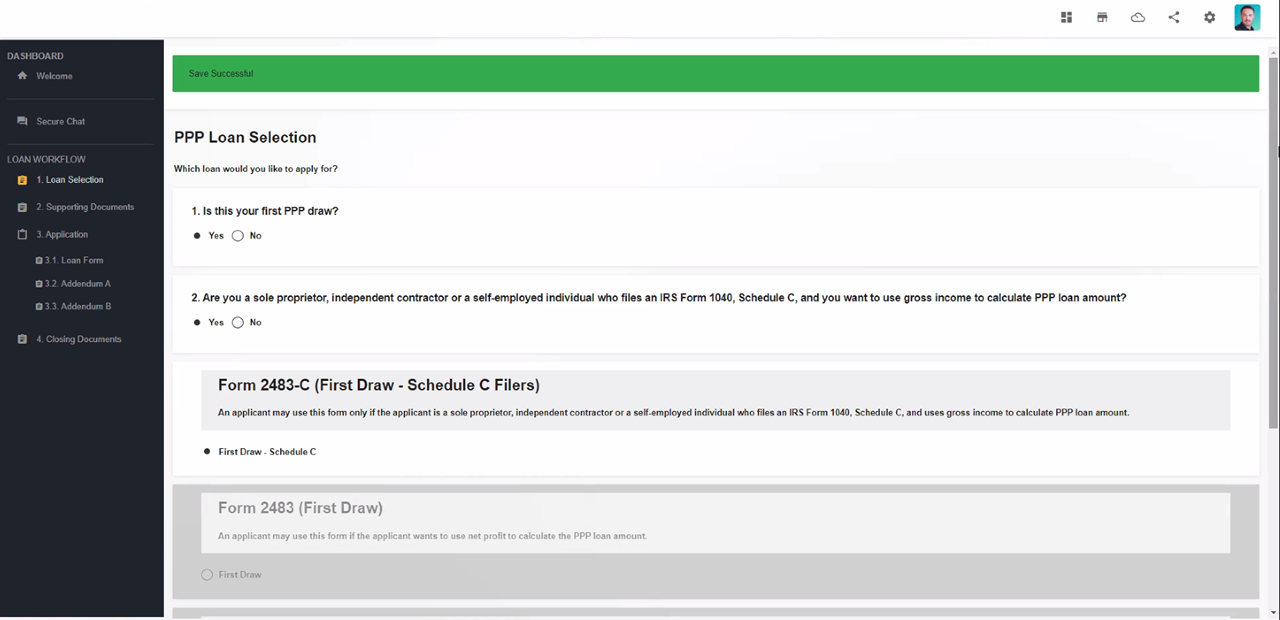Choose No for sole proprietor Schedule C question
This screenshot has height=620, width=1280.
click(x=238, y=322)
